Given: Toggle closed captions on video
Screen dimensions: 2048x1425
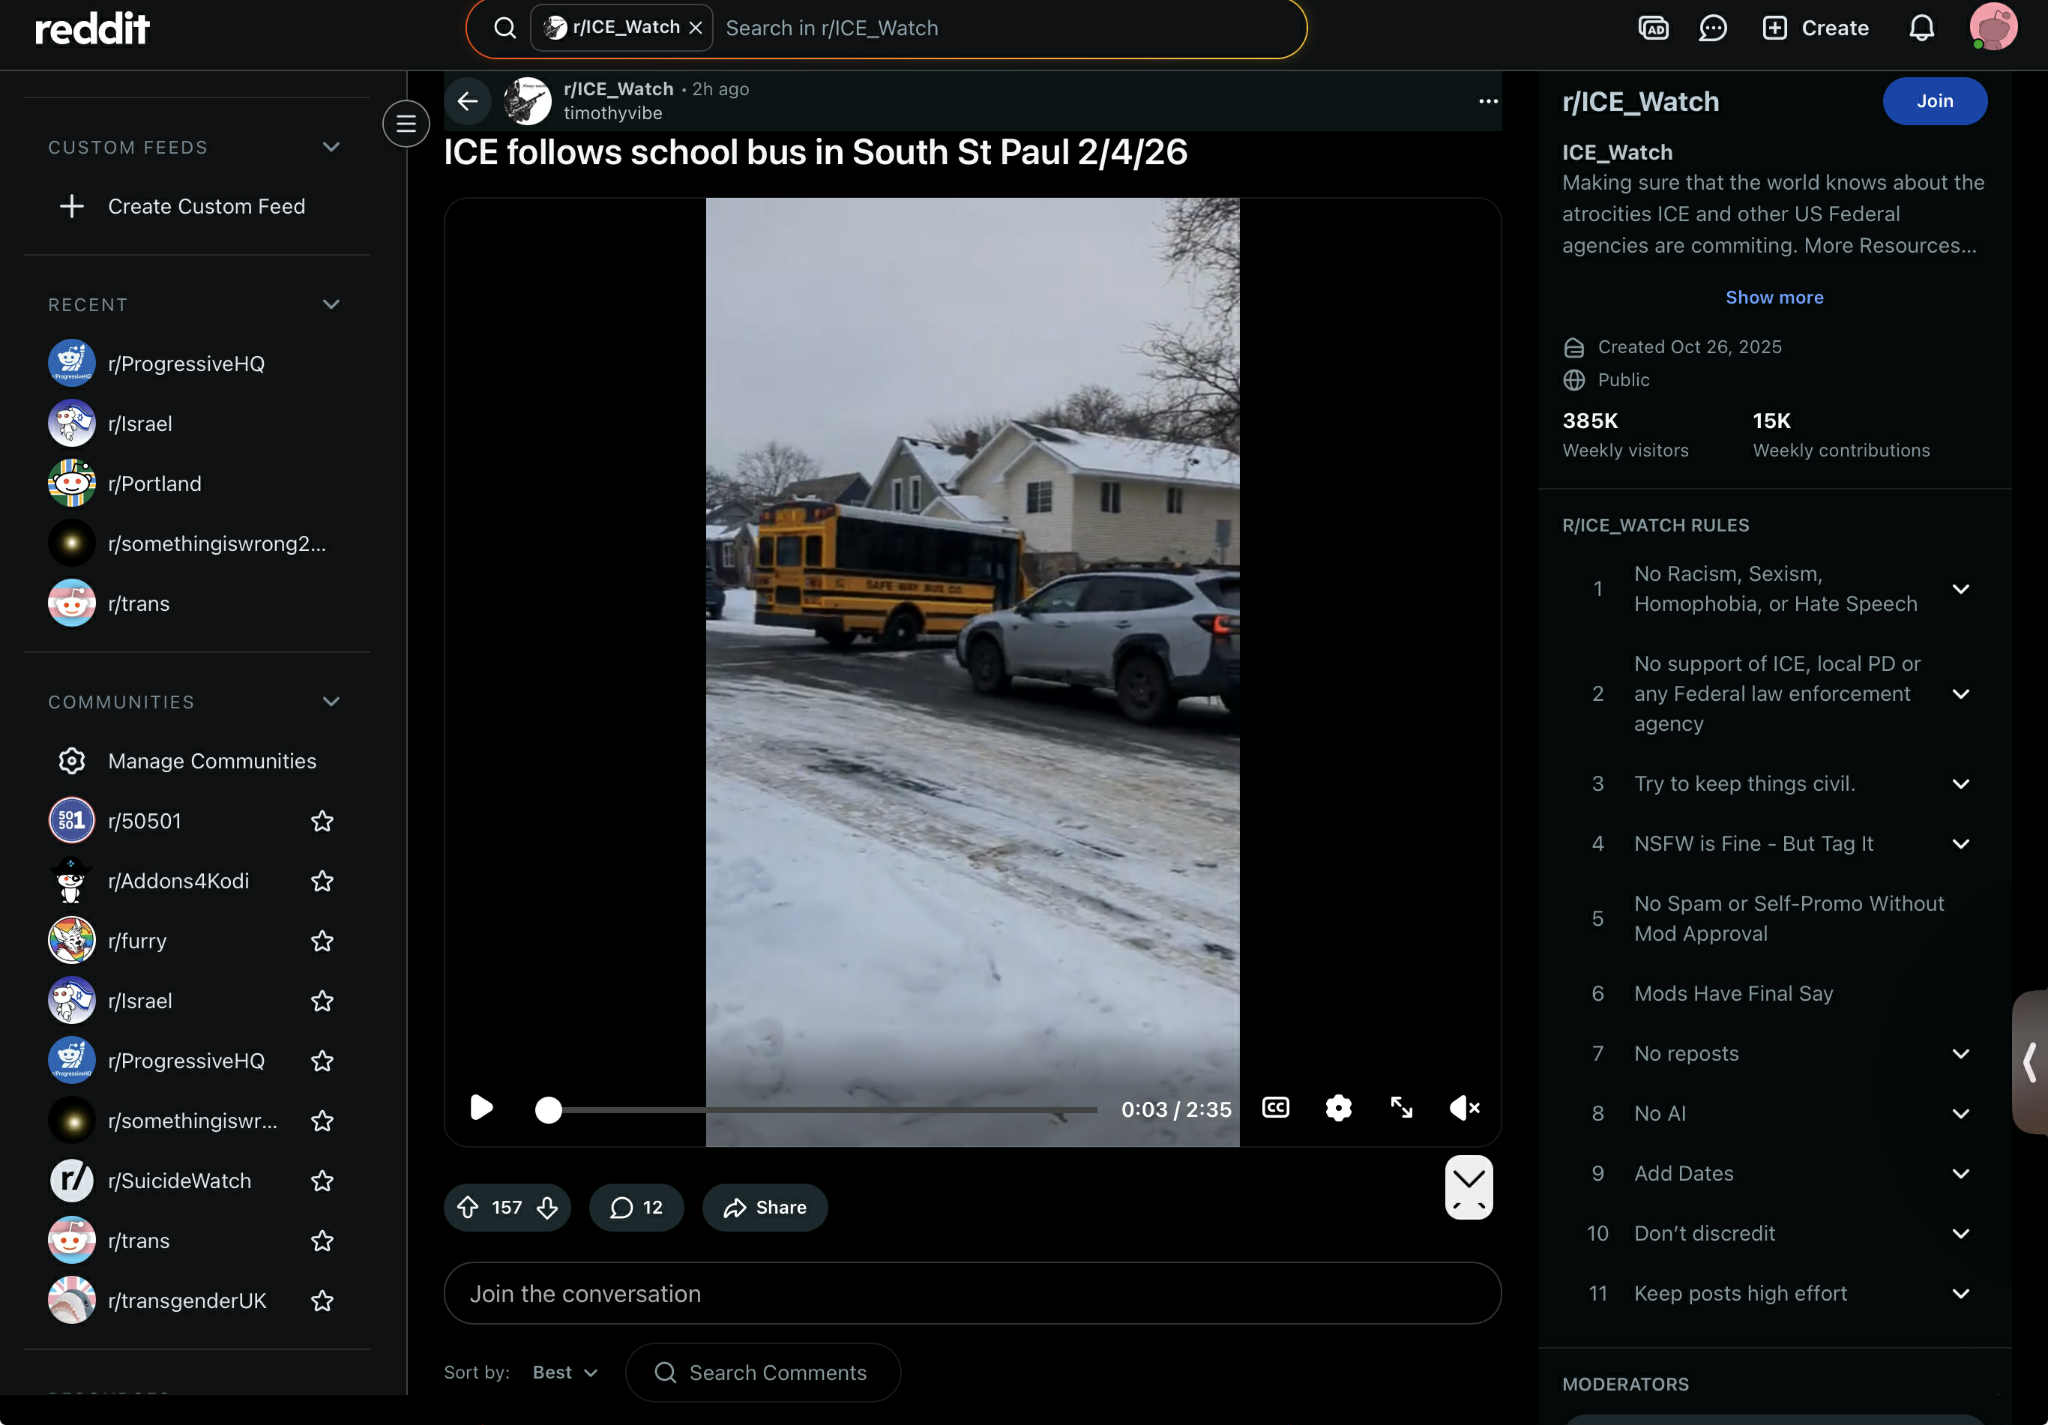Looking at the screenshot, I should tap(1275, 1108).
